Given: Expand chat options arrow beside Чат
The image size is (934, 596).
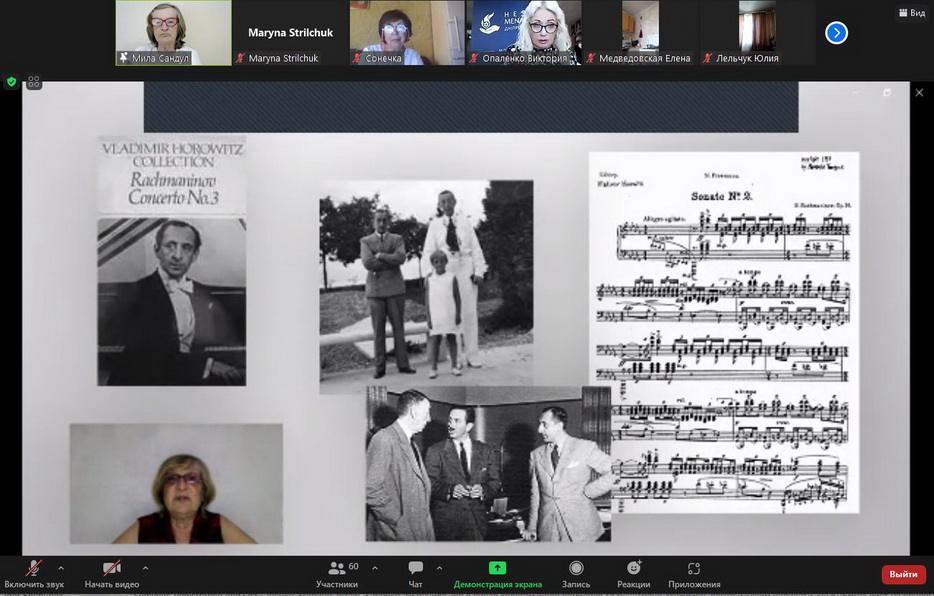Looking at the screenshot, I should point(439,569).
